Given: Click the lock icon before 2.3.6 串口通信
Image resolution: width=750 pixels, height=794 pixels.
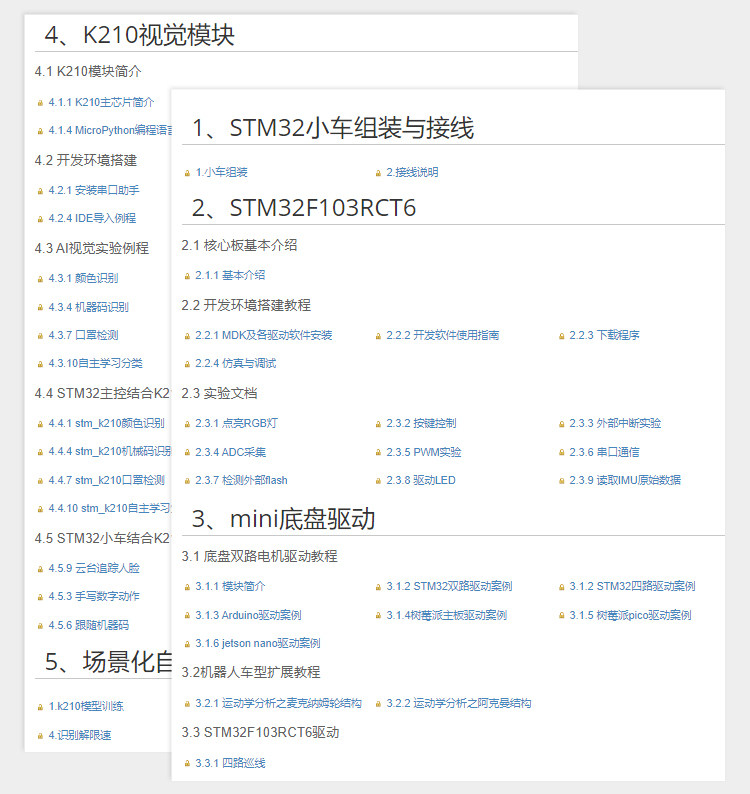Looking at the screenshot, I should (561, 453).
